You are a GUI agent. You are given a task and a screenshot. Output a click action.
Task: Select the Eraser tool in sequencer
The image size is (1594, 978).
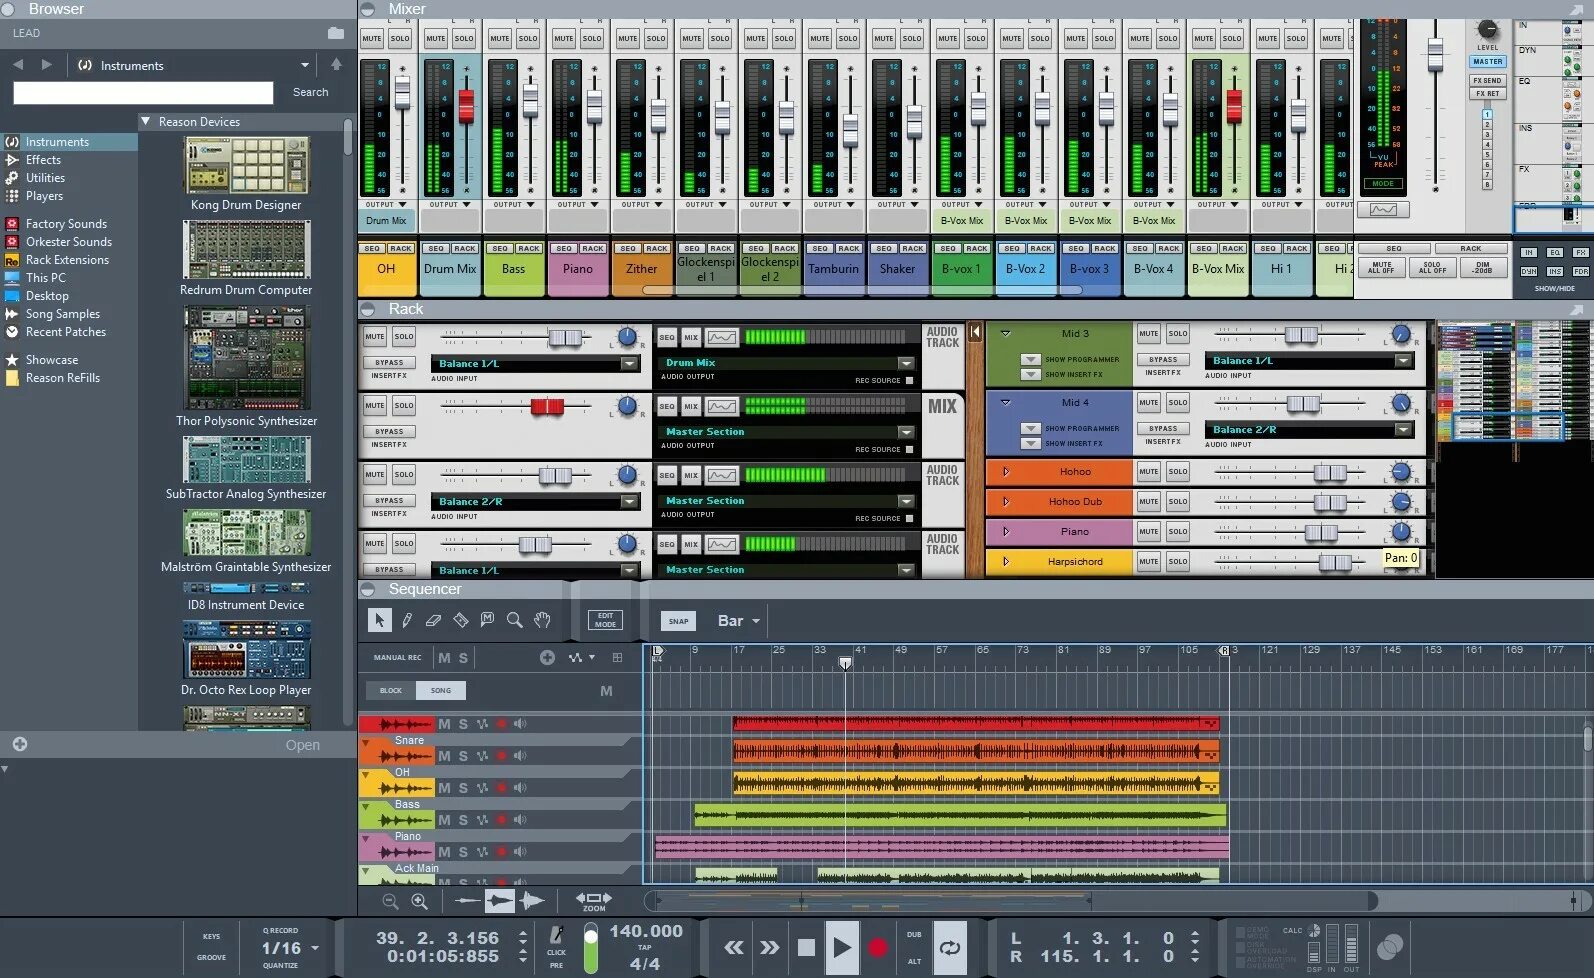[433, 620]
